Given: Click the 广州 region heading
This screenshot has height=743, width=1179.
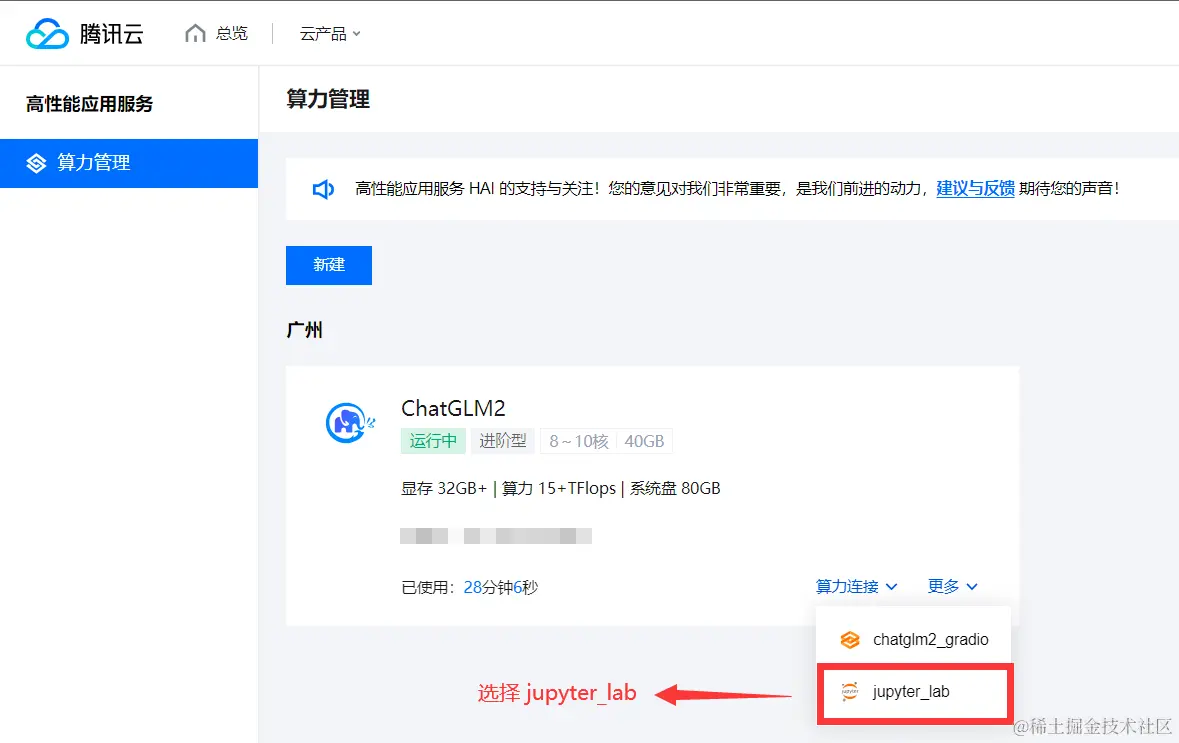Looking at the screenshot, I should tap(305, 330).
